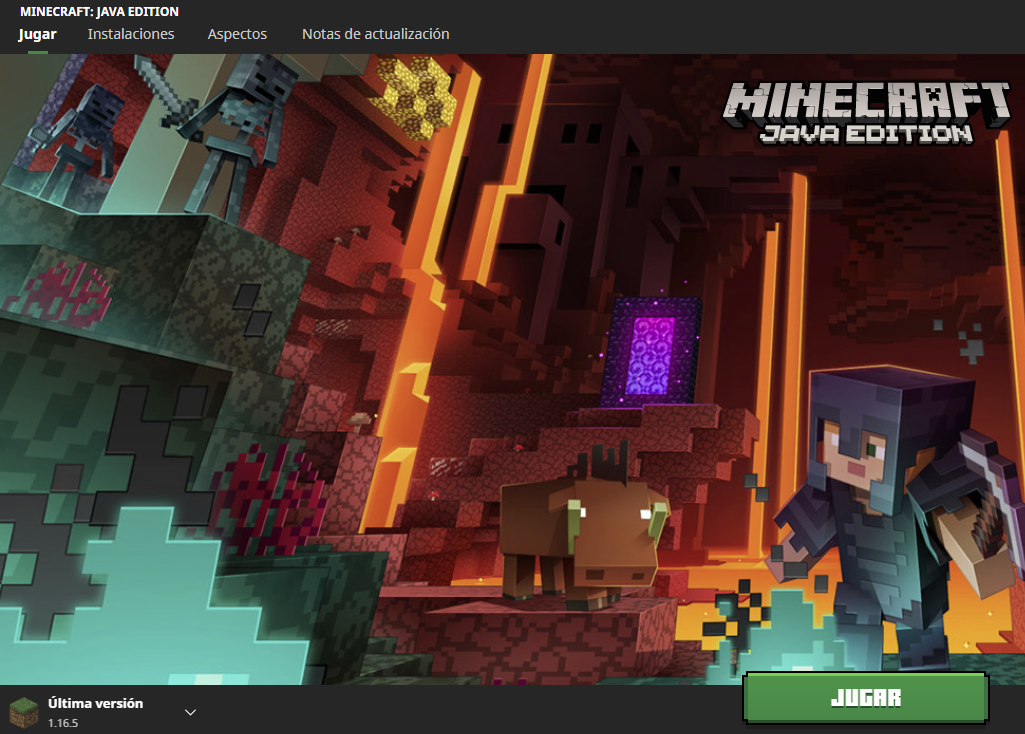Open the Notas de actualización tab
The width and height of the screenshot is (1025, 734).
click(x=375, y=33)
